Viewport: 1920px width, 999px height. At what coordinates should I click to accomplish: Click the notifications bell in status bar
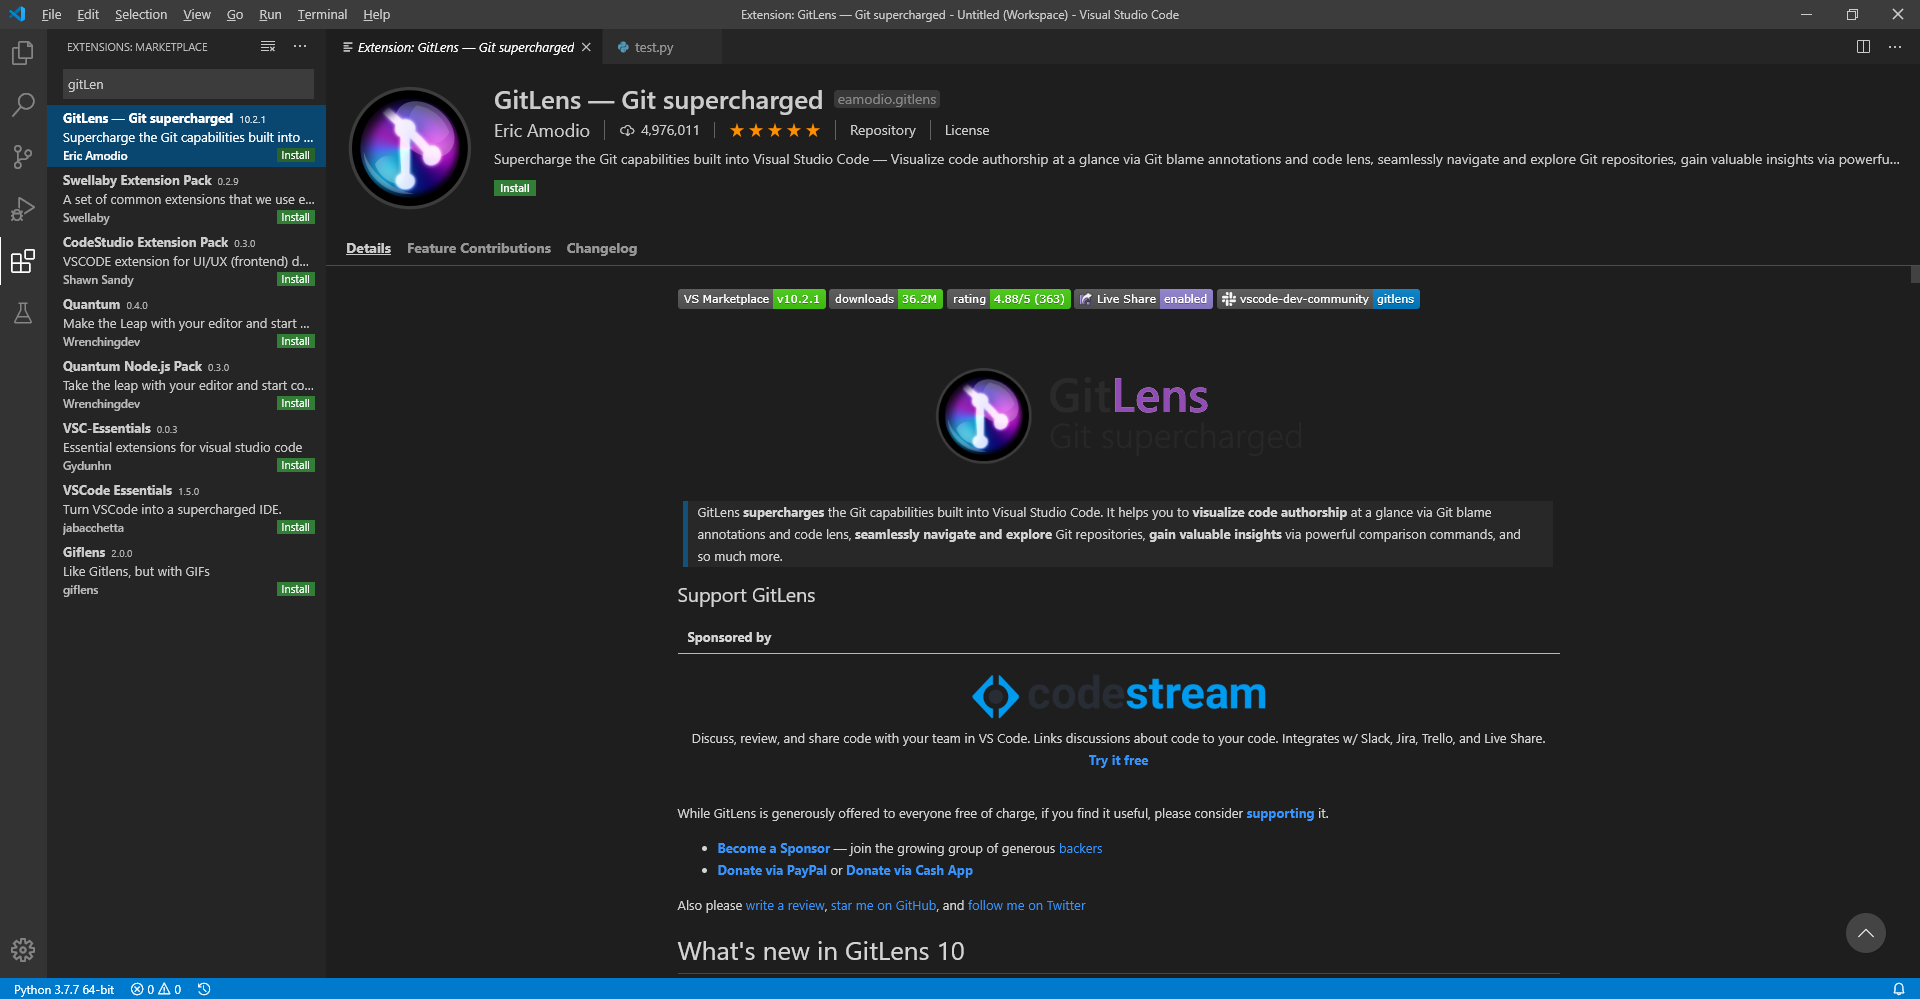tap(1898, 989)
